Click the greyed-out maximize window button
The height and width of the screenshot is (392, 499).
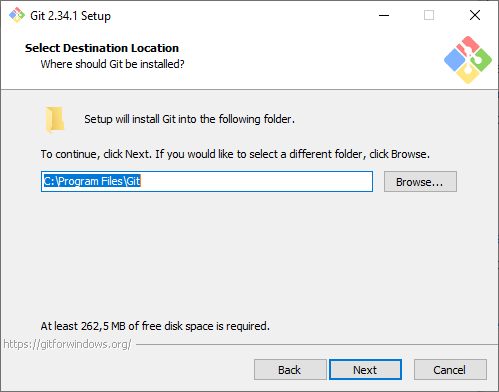point(429,15)
